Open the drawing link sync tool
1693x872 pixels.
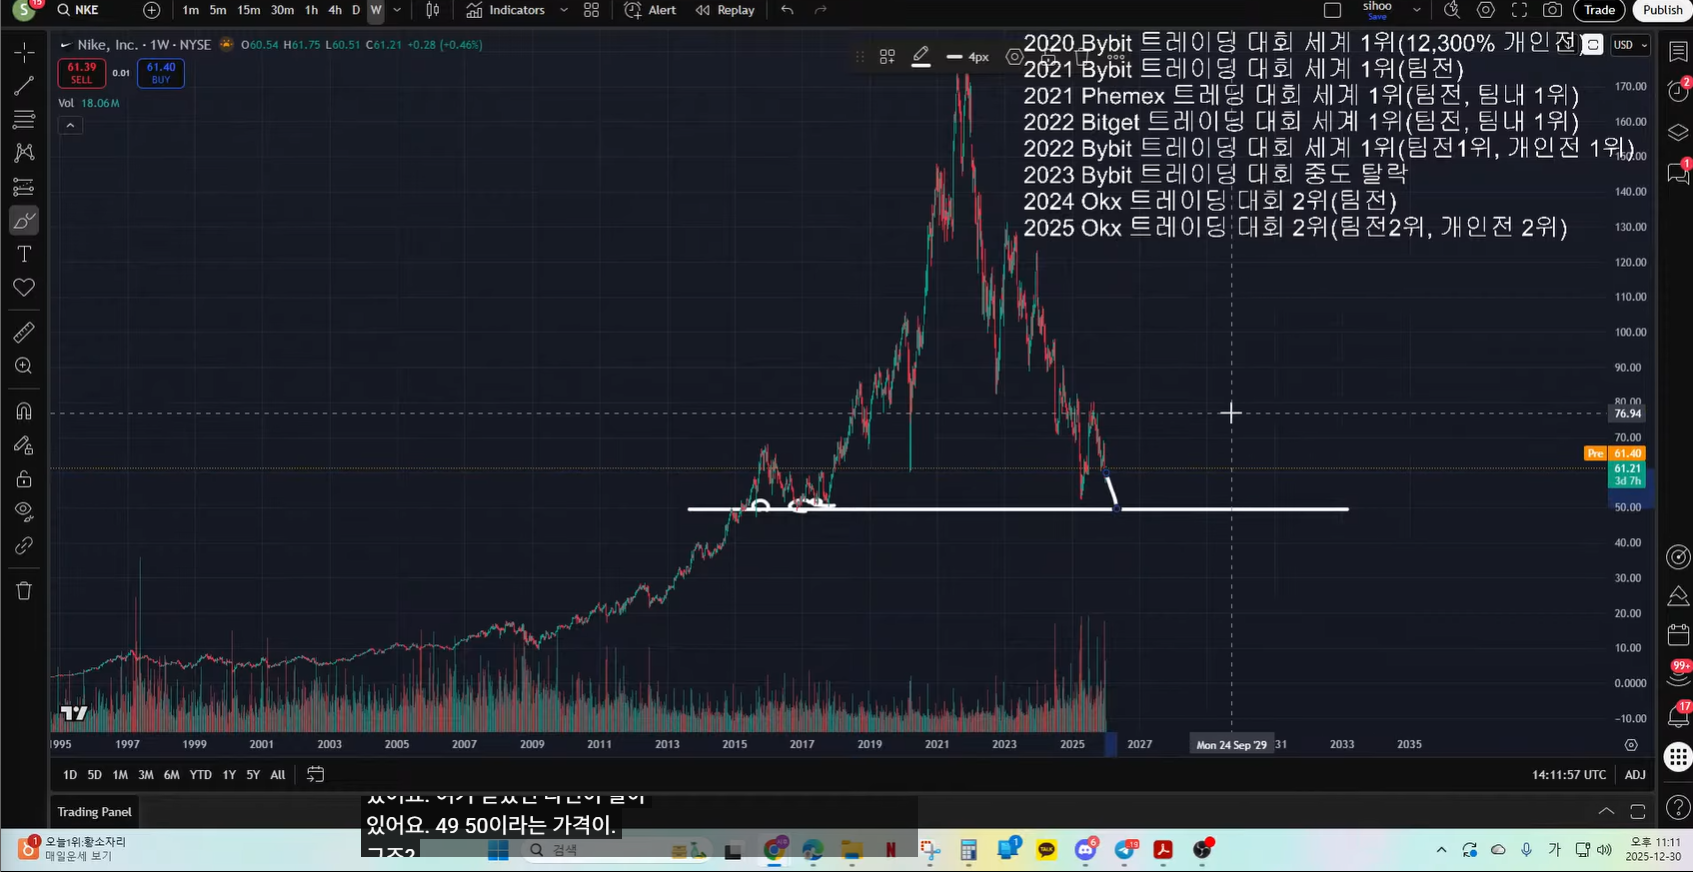point(24,546)
